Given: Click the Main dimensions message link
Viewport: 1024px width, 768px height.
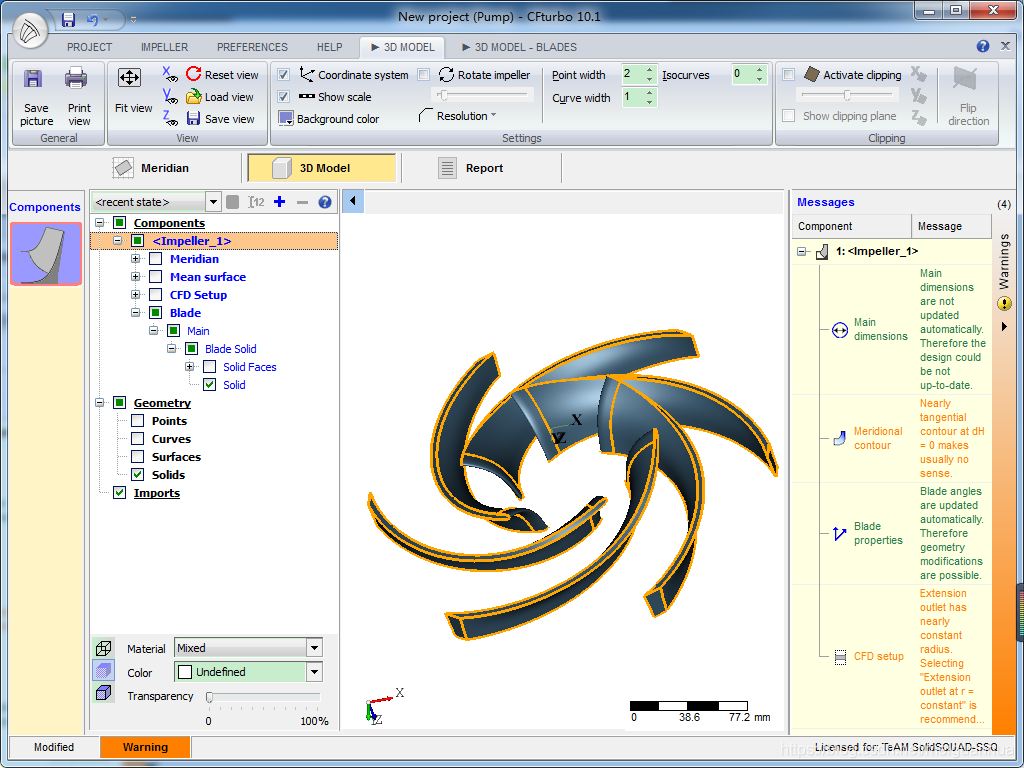Looking at the screenshot, I should 880,329.
